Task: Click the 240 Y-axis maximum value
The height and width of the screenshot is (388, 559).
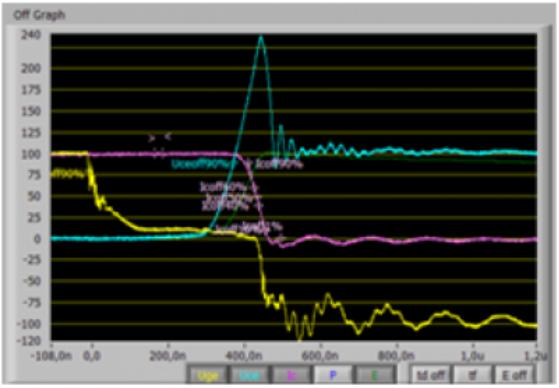Action: pos(31,35)
